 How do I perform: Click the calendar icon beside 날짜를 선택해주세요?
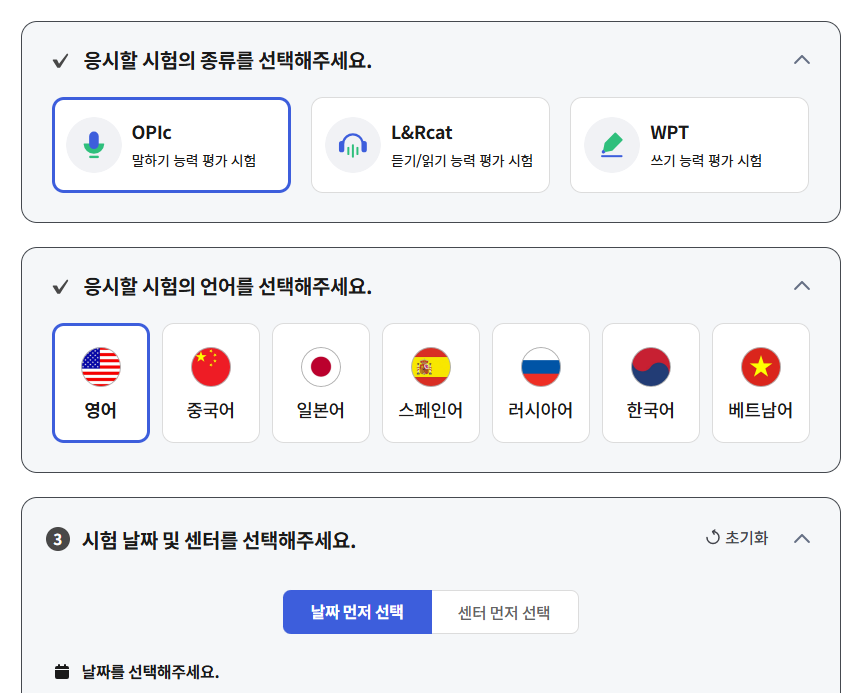click(62, 672)
